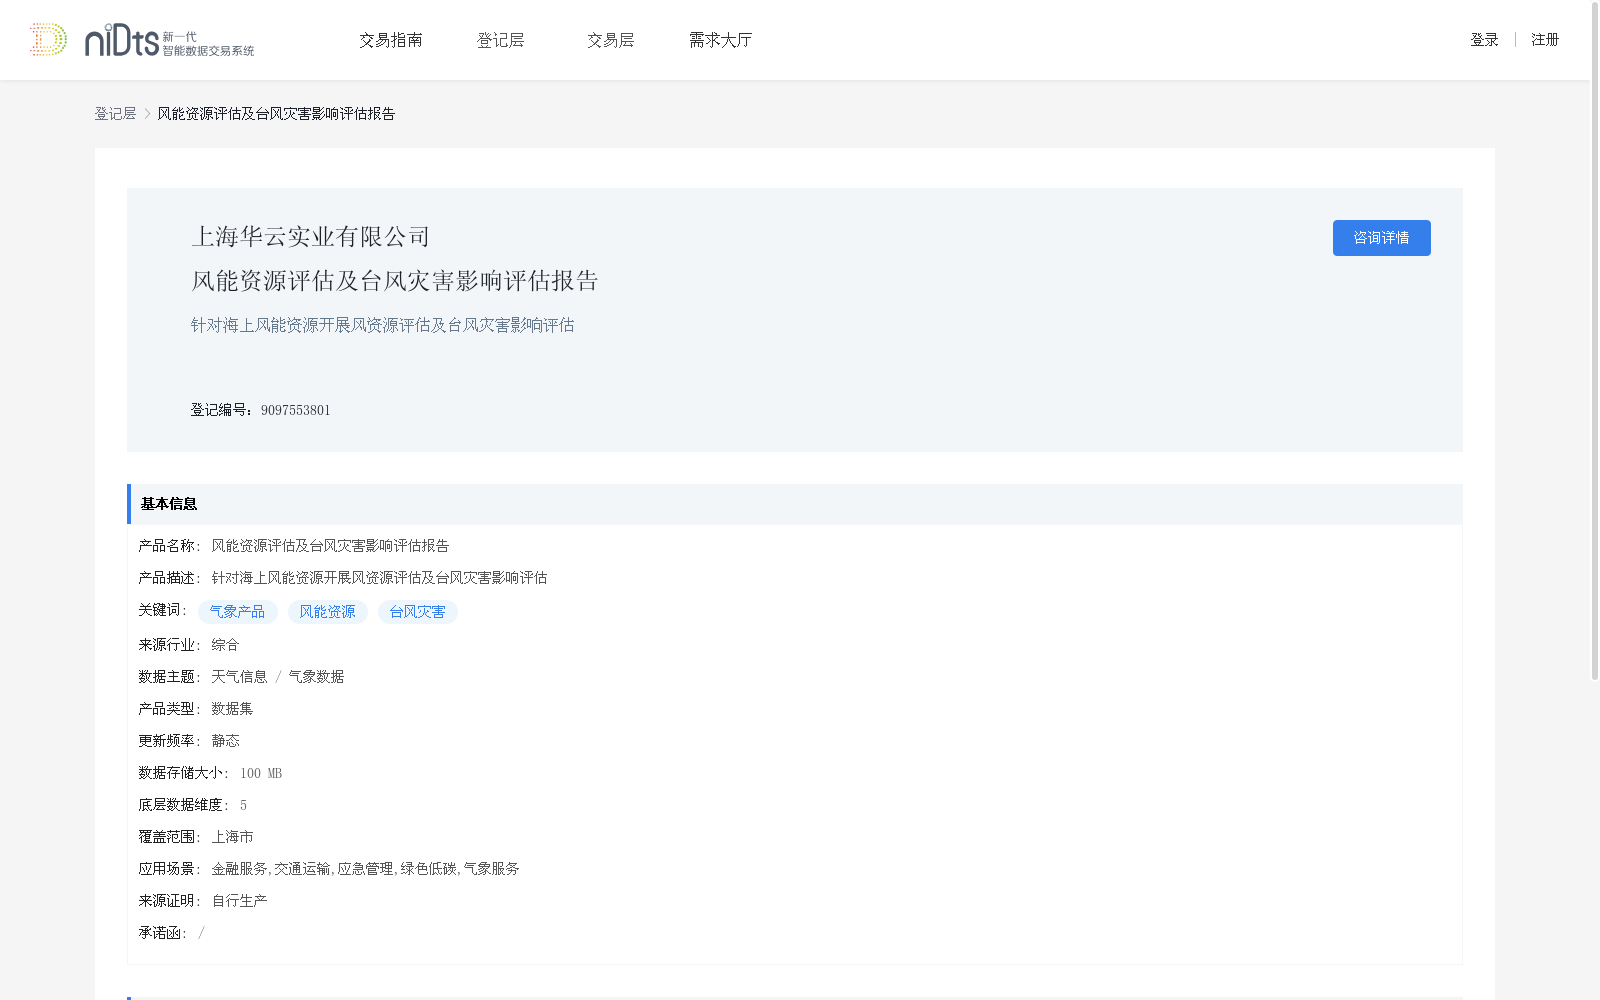Screen dimensions: 1600x1000
Task: Click the company name 上海华云实业有限公司
Action: [x=310, y=237]
